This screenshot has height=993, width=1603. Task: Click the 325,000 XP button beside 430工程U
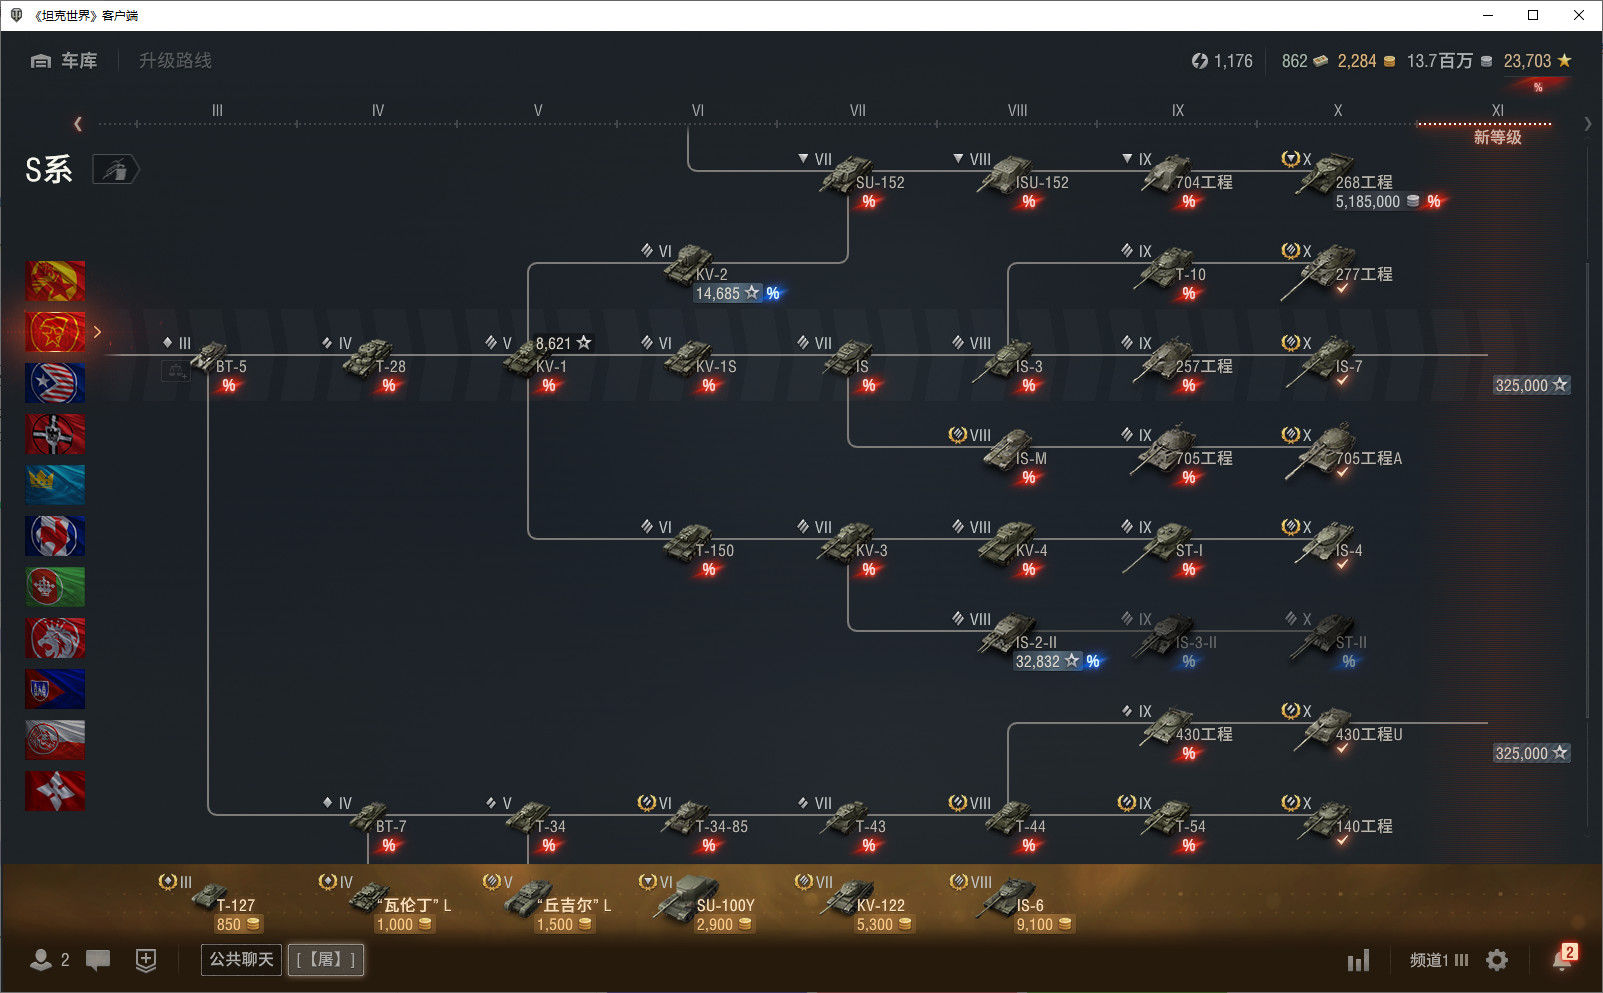click(x=1531, y=754)
